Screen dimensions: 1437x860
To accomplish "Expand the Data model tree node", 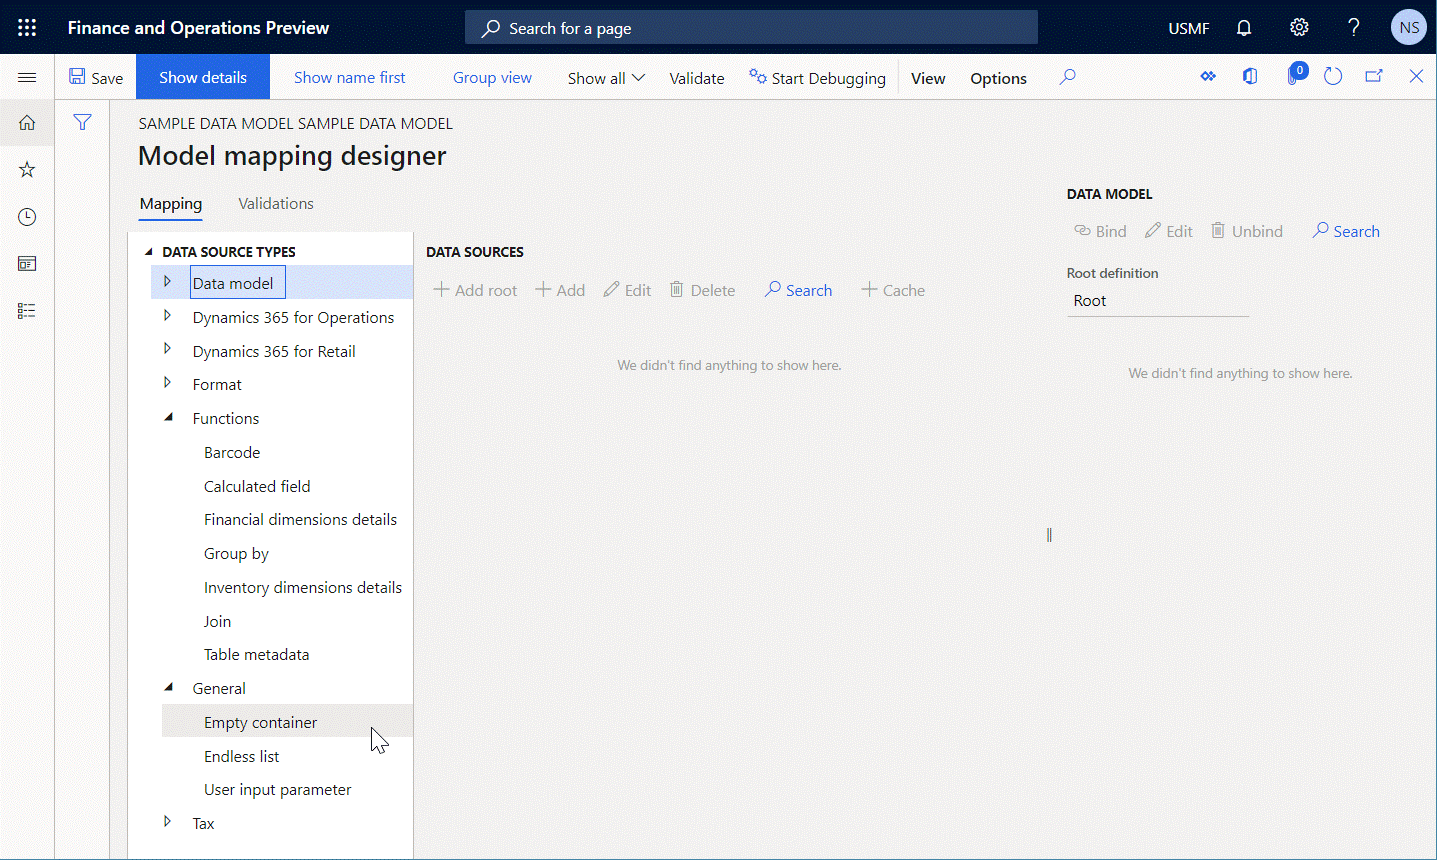I will [x=167, y=282].
